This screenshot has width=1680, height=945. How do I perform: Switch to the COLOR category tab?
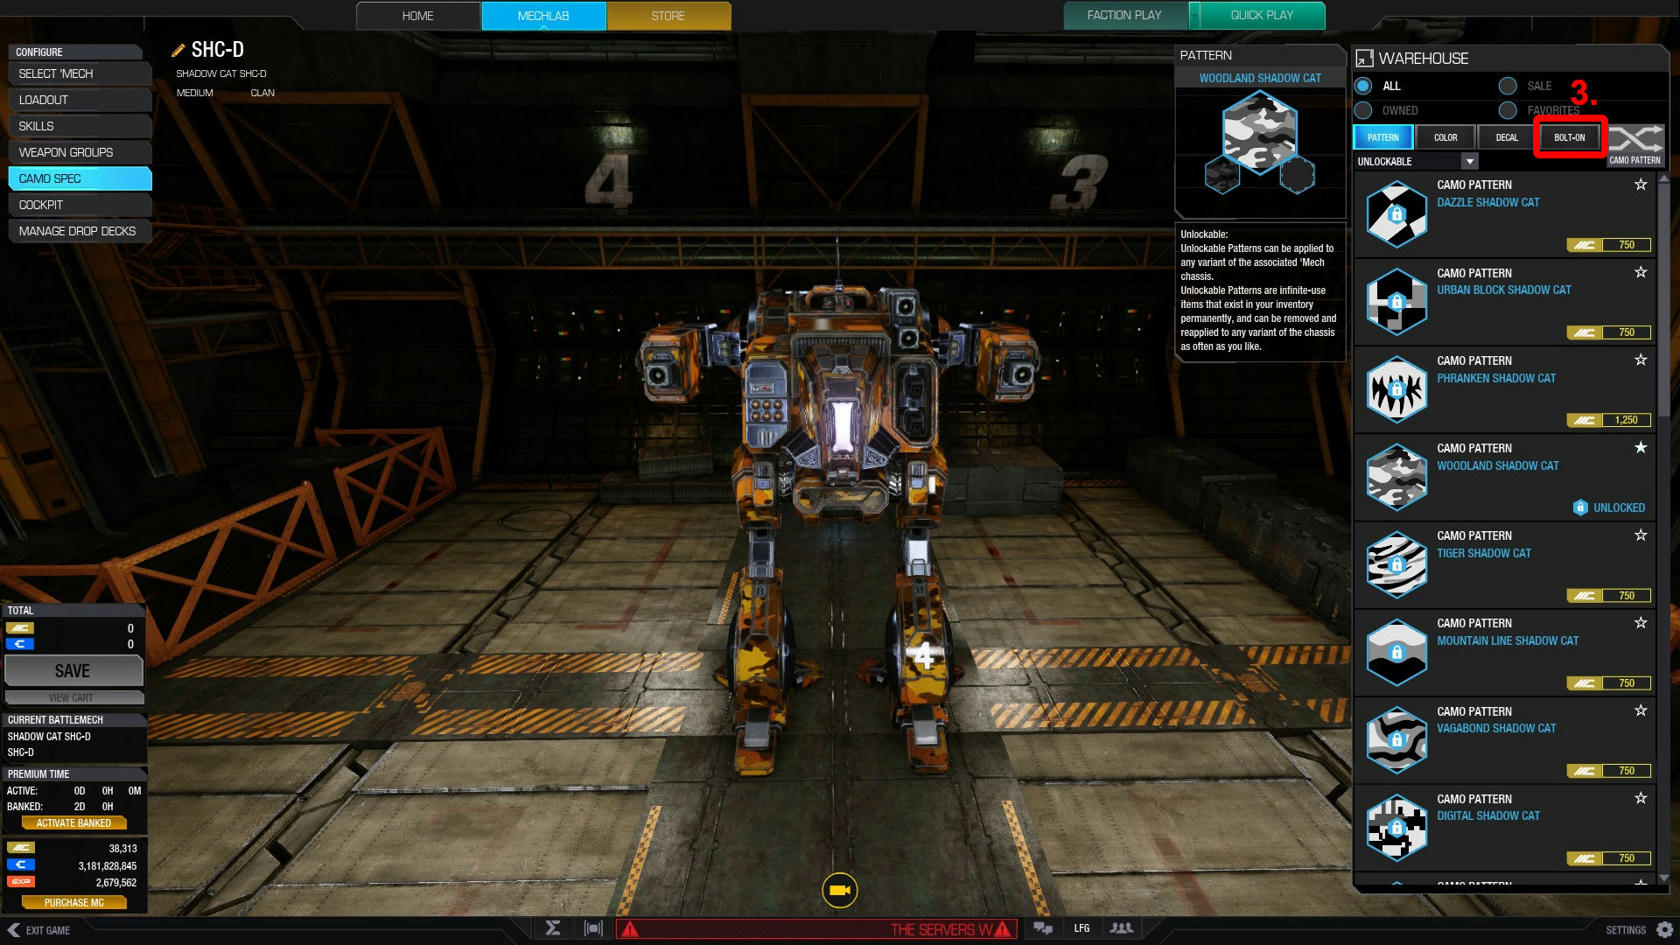(1445, 137)
